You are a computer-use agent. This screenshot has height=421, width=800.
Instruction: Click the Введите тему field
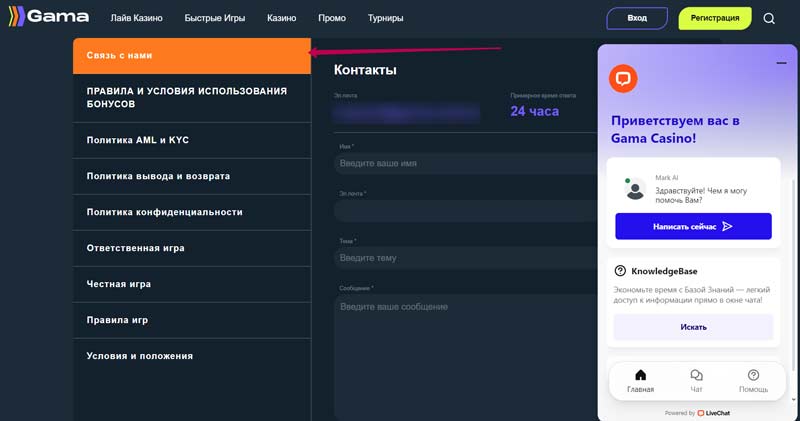click(x=465, y=258)
